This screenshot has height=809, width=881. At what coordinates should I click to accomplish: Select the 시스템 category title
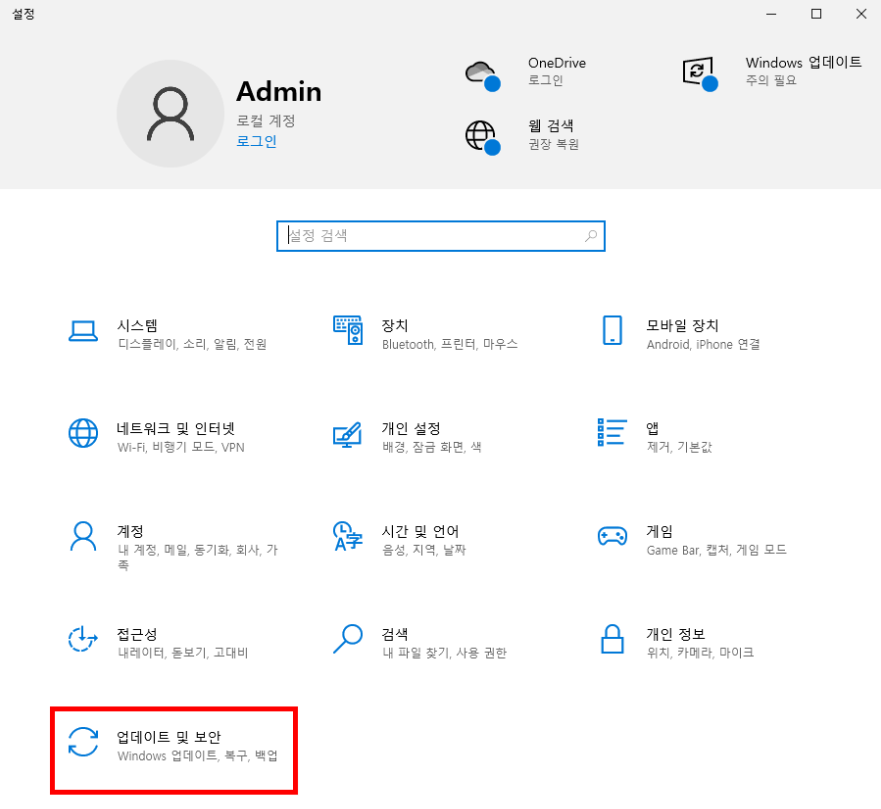coord(137,325)
